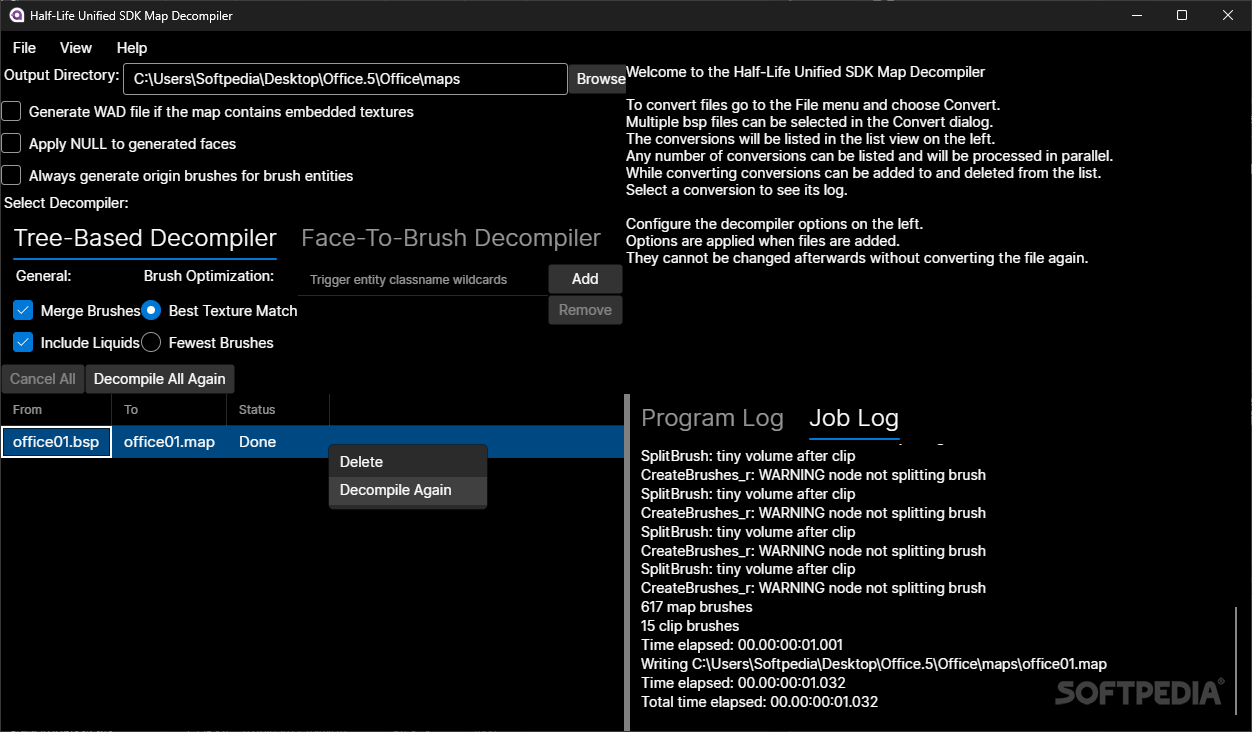The width and height of the screenshot is (1252, 732).
Task: Click the Remove wildcard button
Action: (585, 310)
